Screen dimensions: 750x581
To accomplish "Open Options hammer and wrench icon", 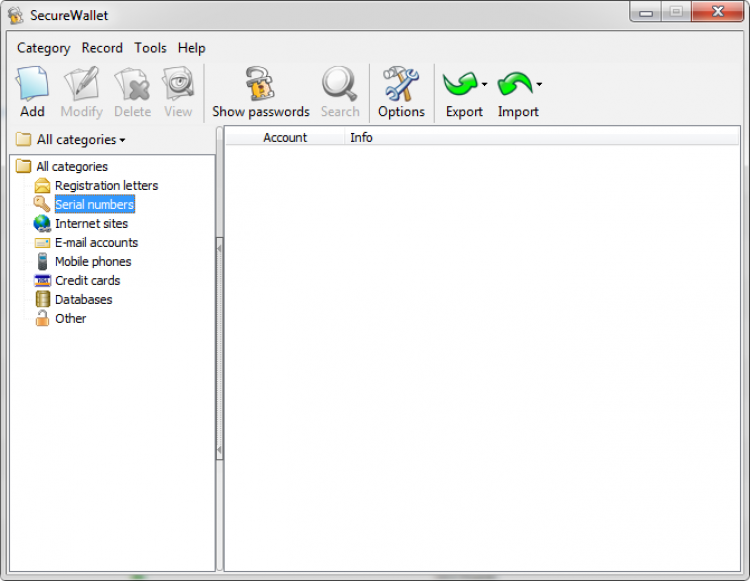I will coord(401,84).
